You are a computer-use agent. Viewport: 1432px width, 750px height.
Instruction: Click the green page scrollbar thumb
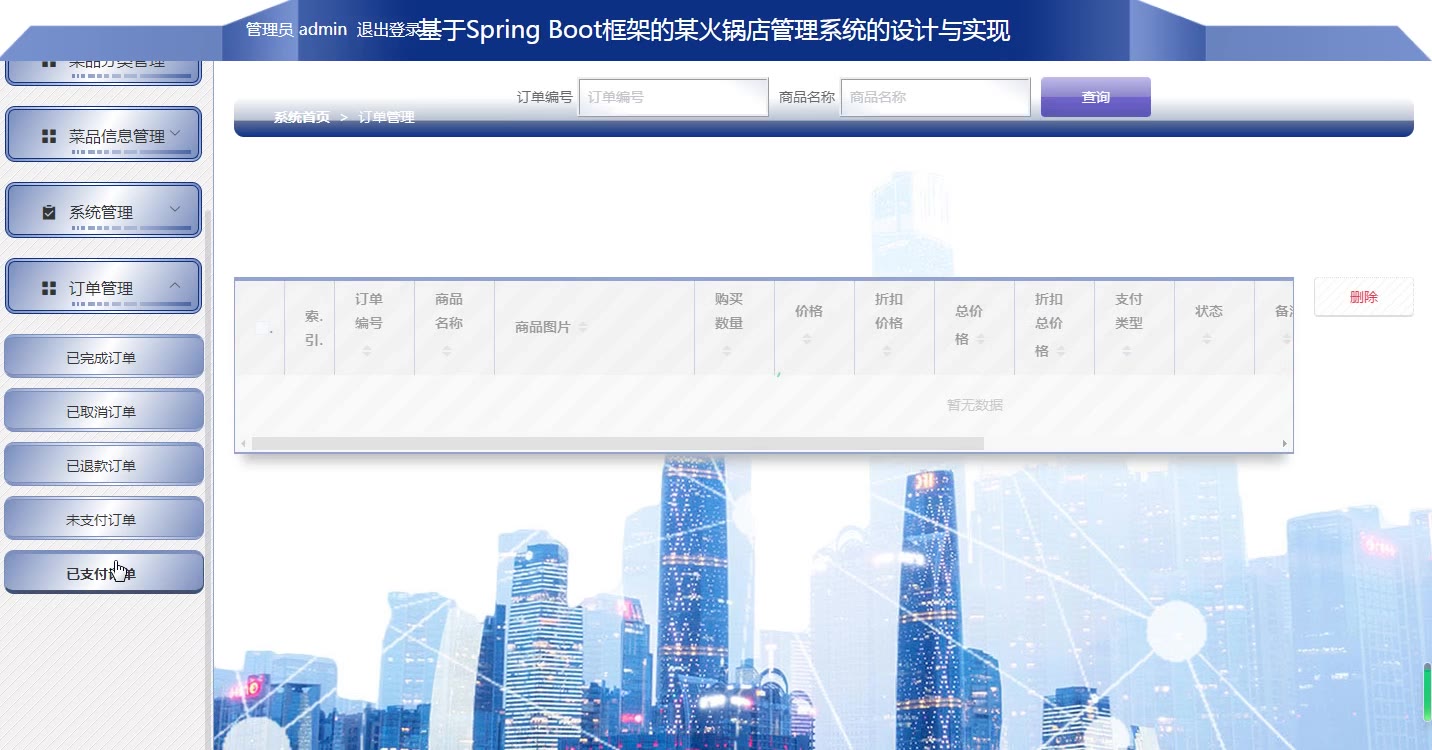(1427, 691)
